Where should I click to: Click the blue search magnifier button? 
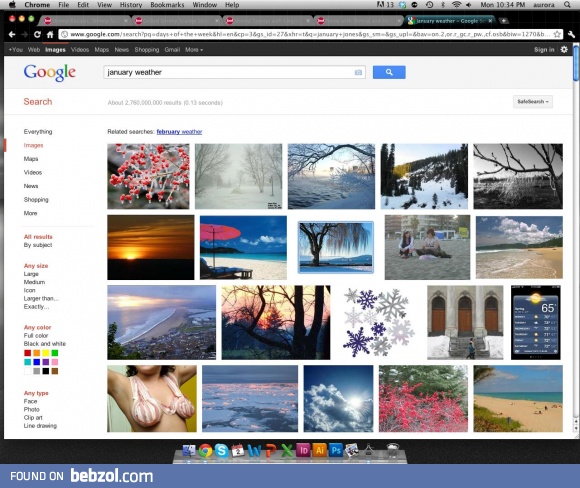[389, 72]
